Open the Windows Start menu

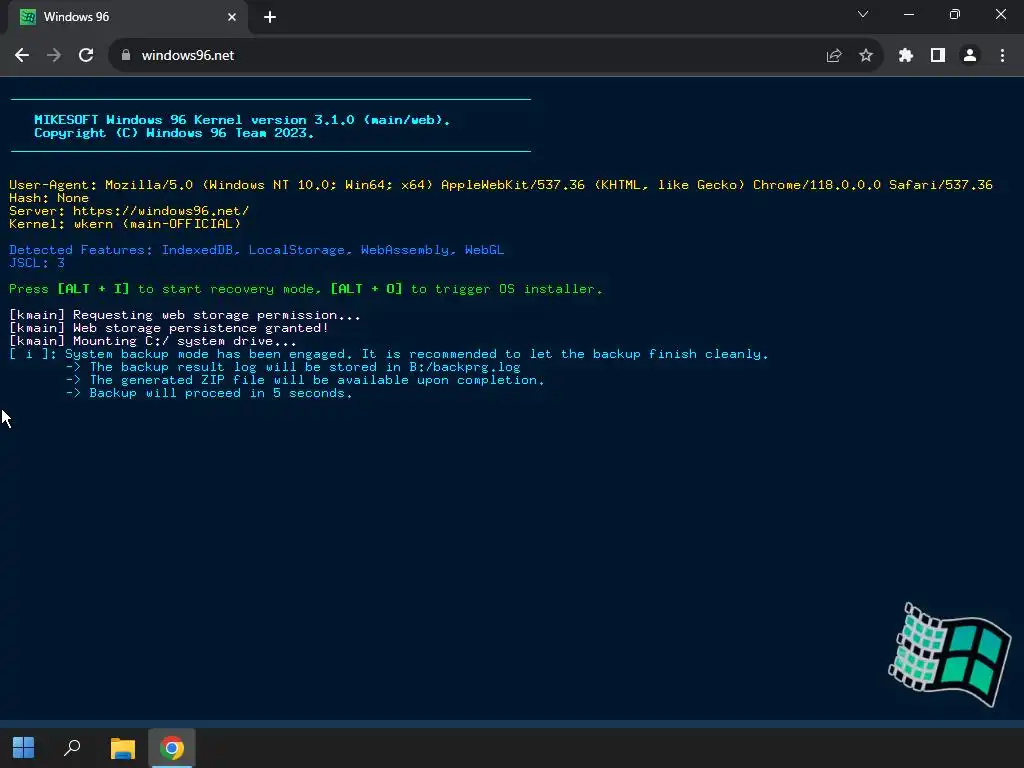point(24,748)
